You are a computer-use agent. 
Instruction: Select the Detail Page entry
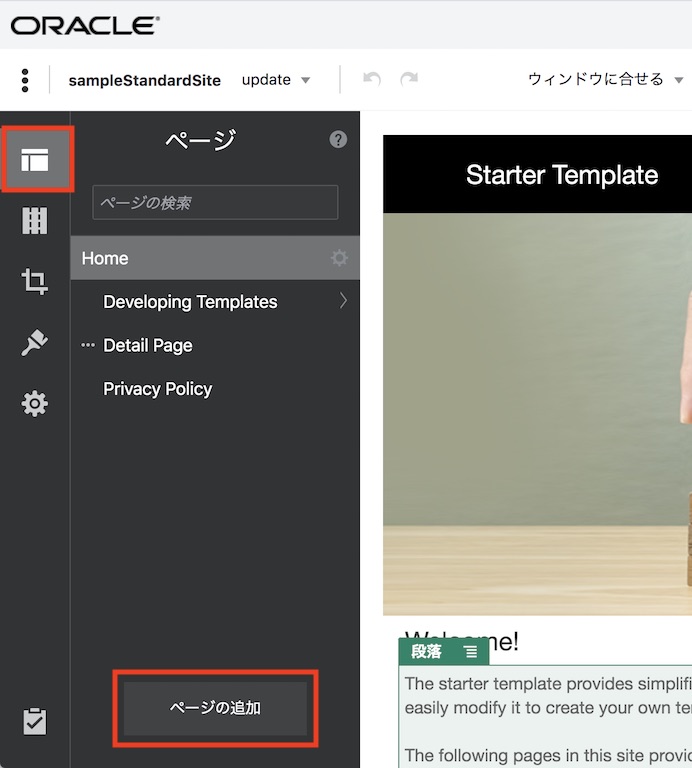[x=147, y=345]
